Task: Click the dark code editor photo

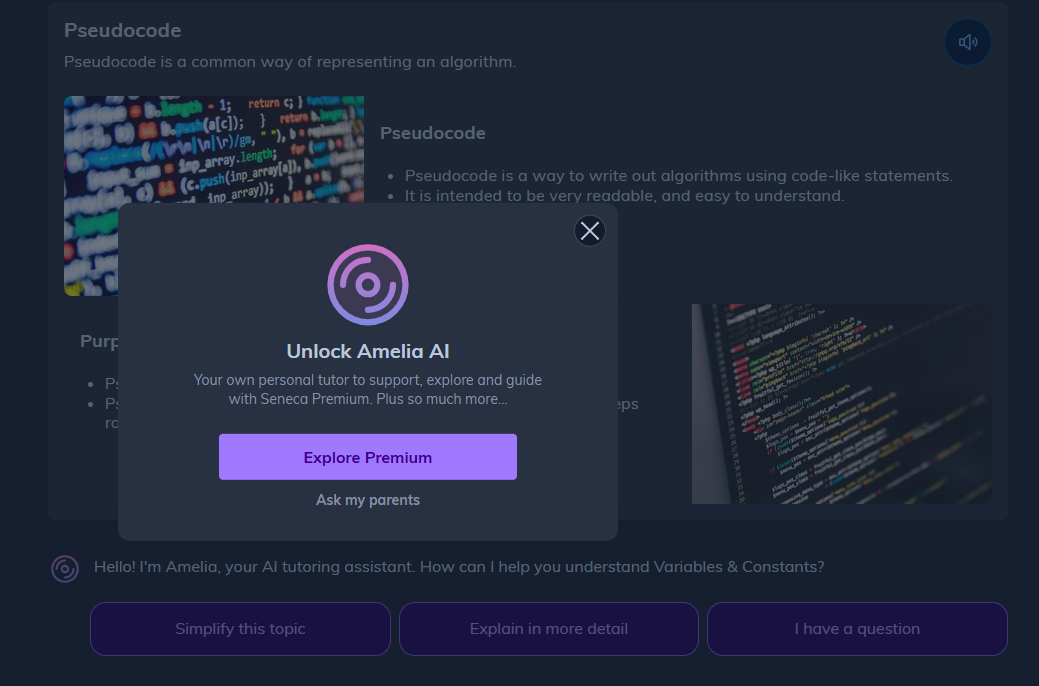Action: coord(841,404)
